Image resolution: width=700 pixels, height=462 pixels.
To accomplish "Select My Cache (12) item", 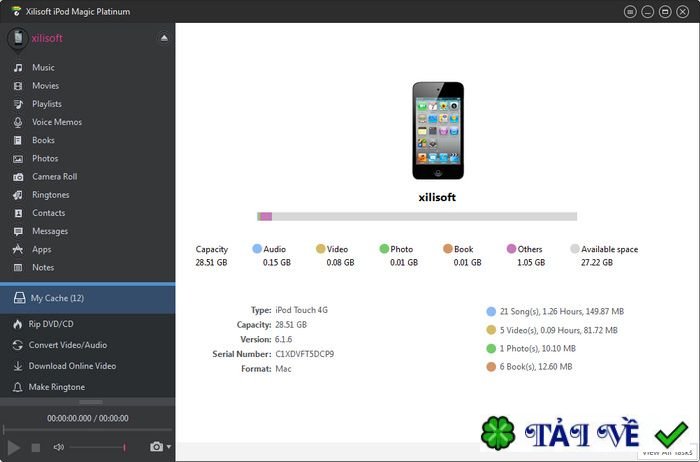I will [x=88, y=298].
